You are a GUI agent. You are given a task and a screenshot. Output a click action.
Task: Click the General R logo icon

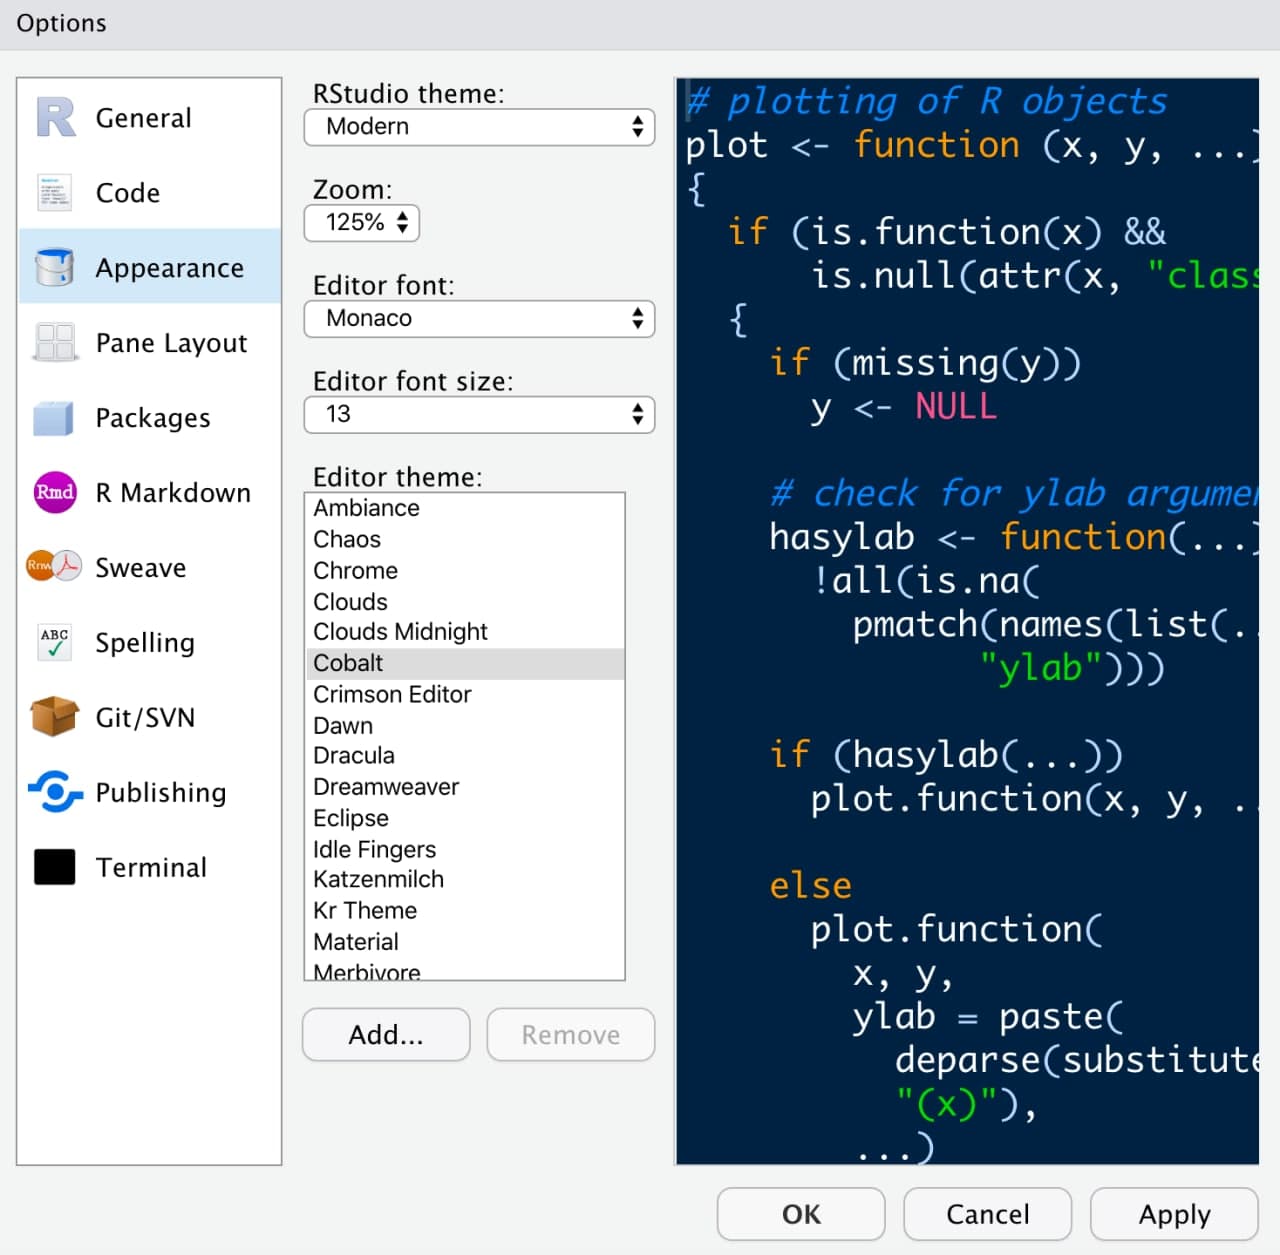click(x=55, y=117)
